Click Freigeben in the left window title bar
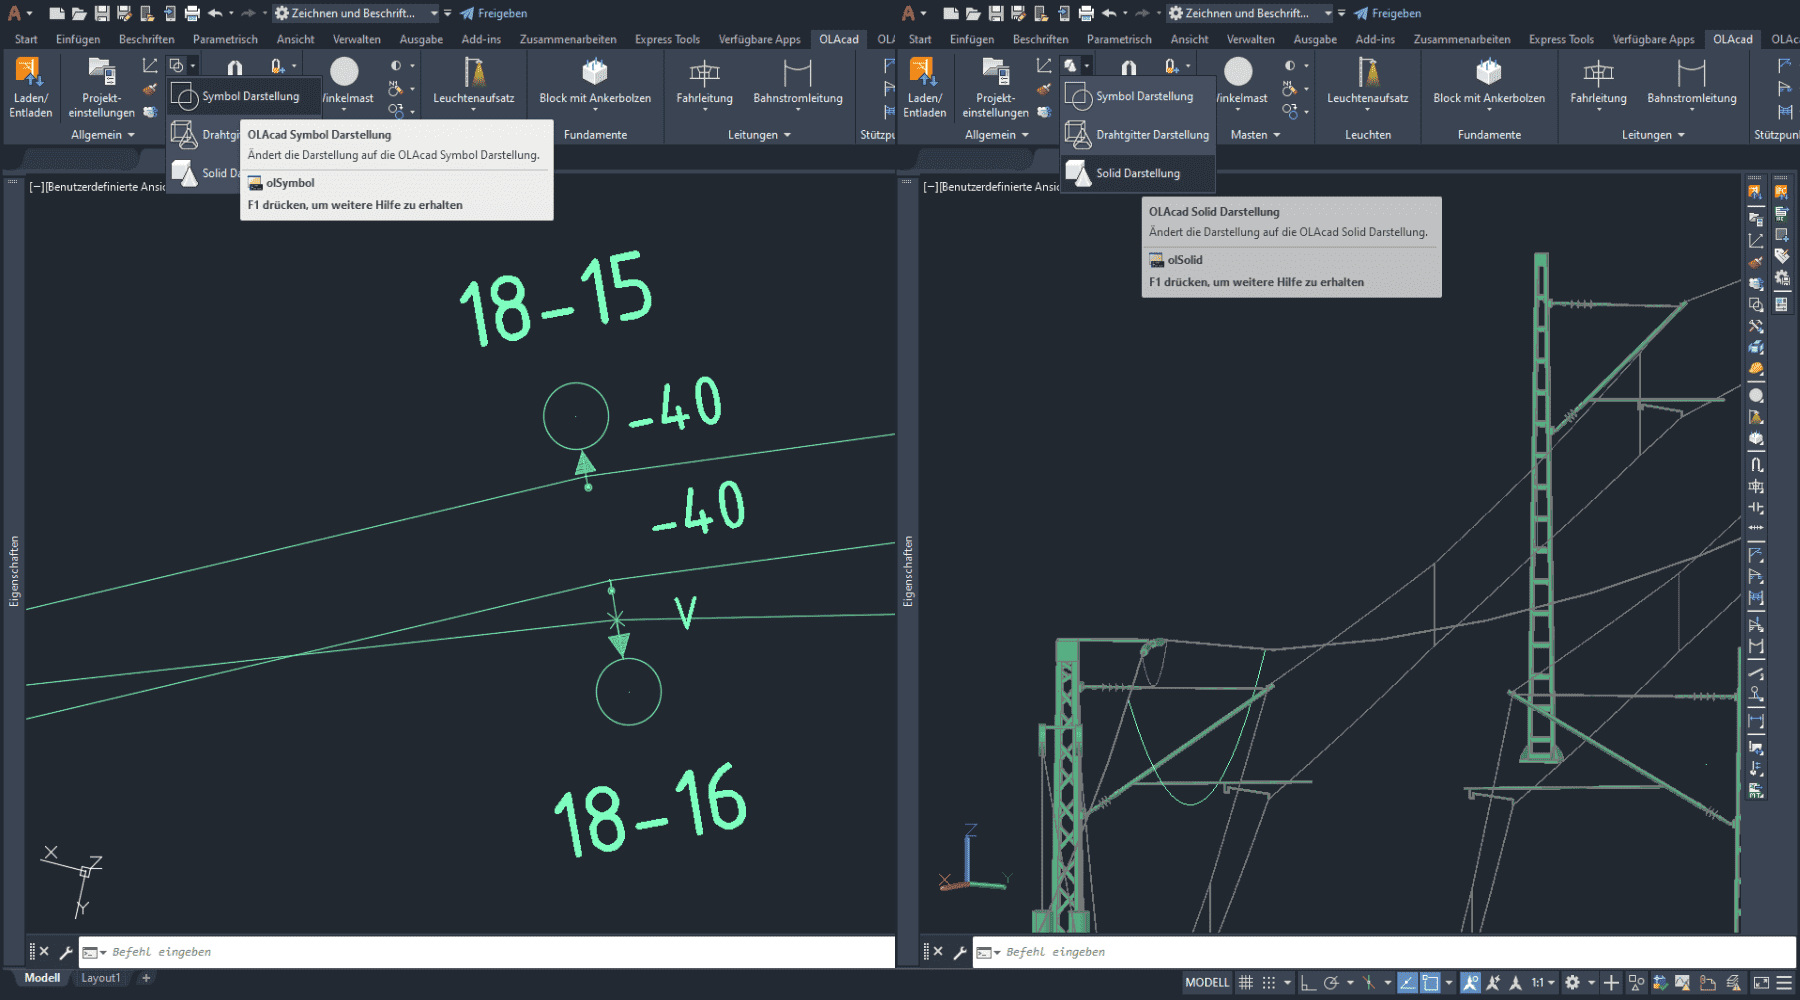1800x1000 pixels. pos(493,13)
